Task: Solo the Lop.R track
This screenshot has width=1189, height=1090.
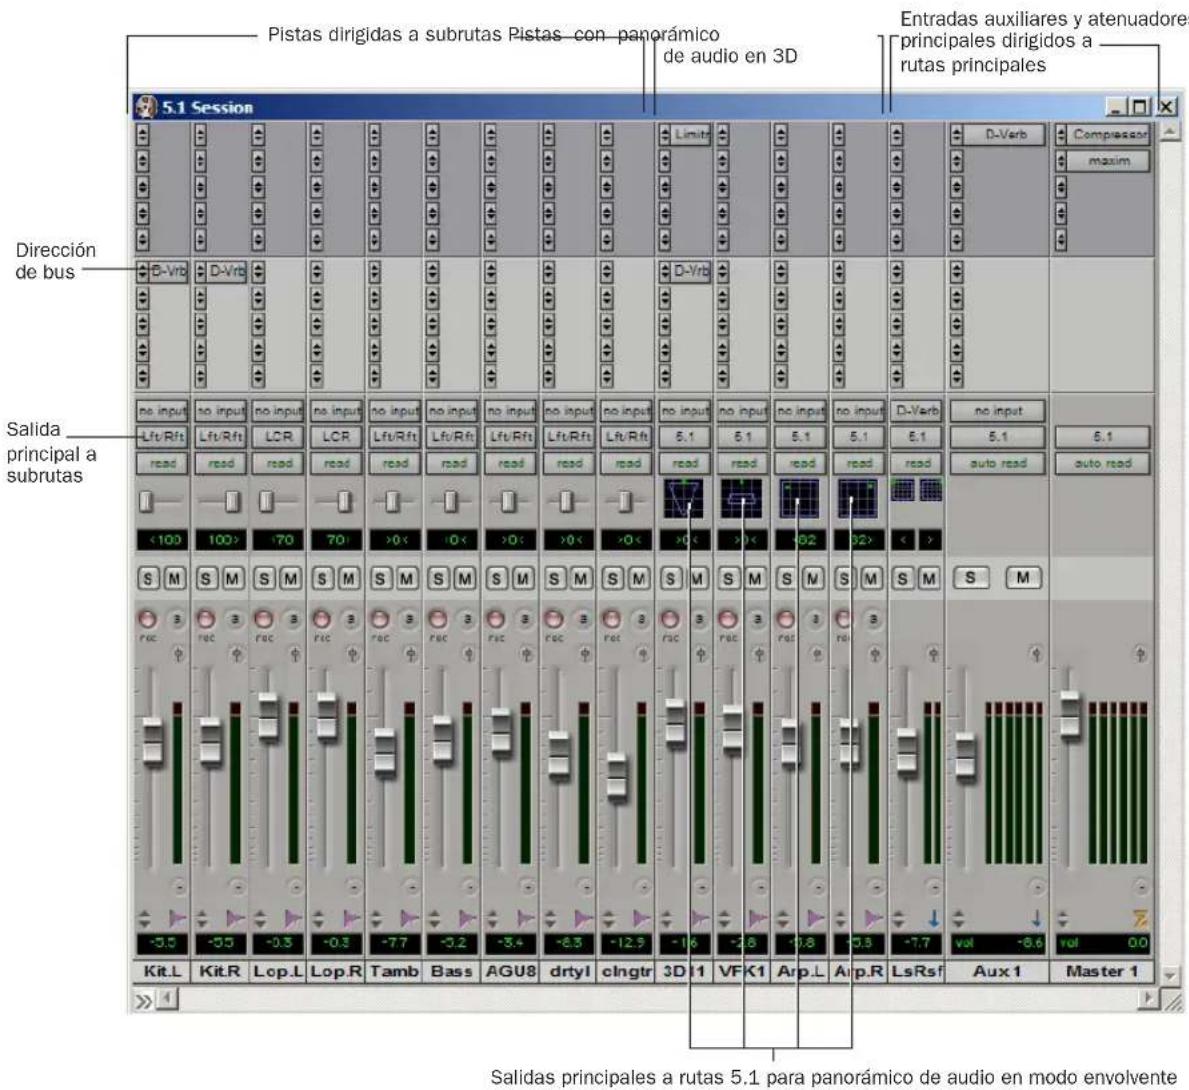Action: [322, 580]
